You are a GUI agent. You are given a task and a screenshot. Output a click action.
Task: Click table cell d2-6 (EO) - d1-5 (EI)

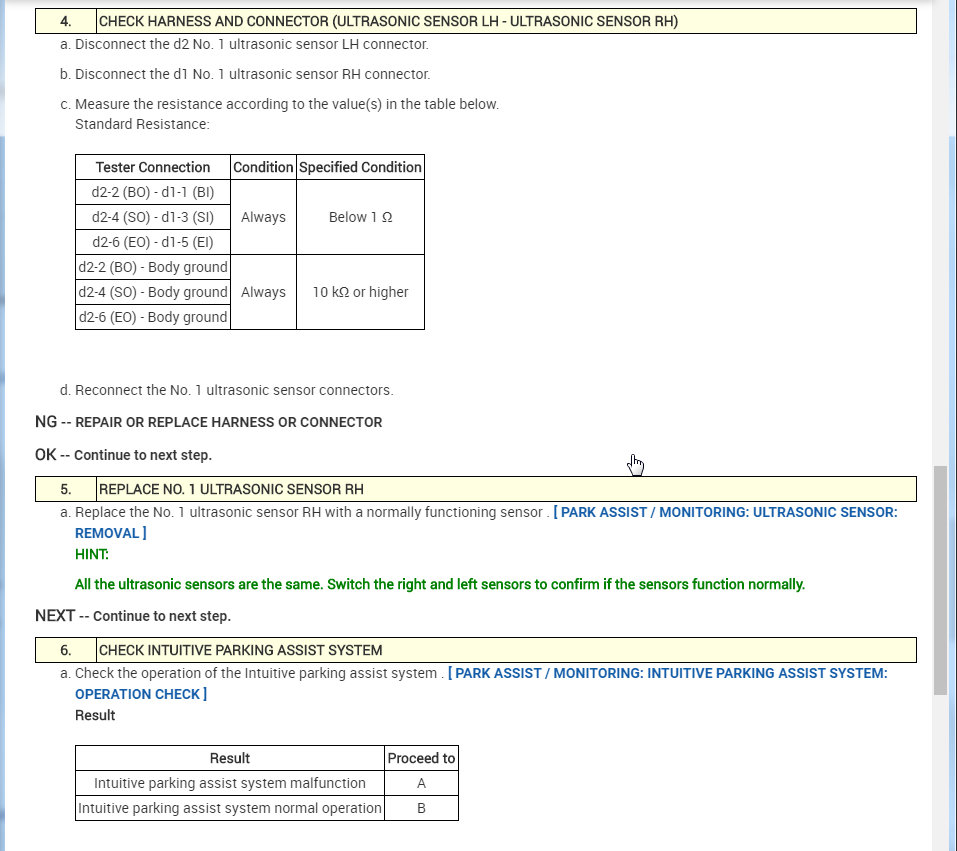click(x=153, y=242)
